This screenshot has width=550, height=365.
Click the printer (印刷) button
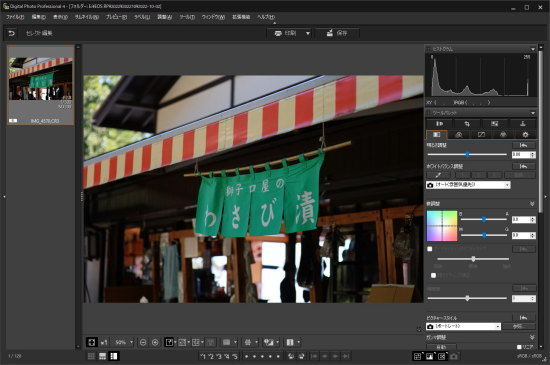pyautogui.click(x=286, y=33)
